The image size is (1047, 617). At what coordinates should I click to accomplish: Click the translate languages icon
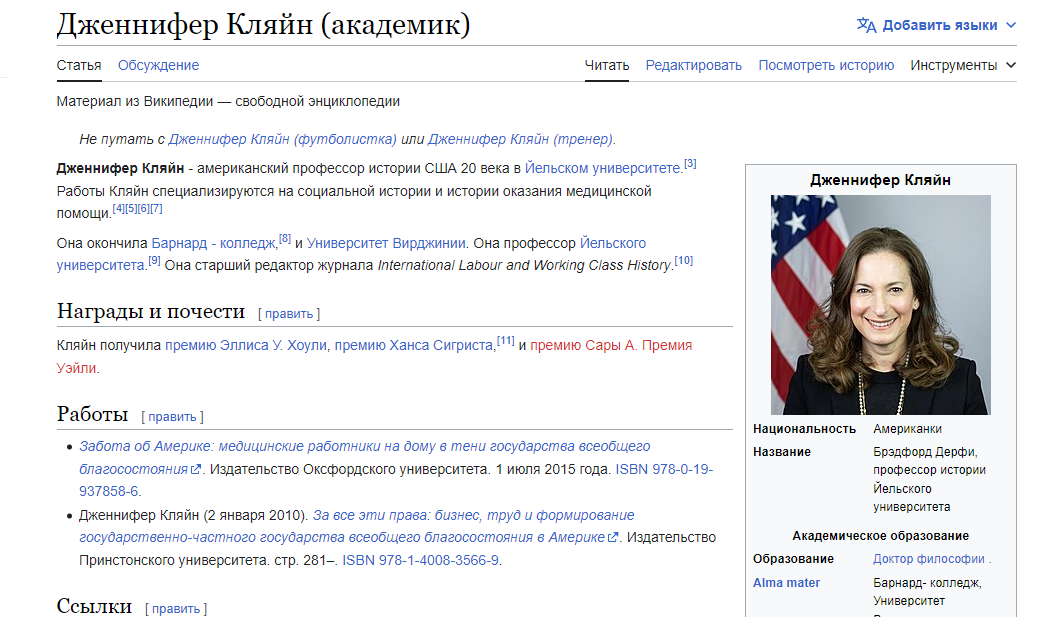coord(866,25)
